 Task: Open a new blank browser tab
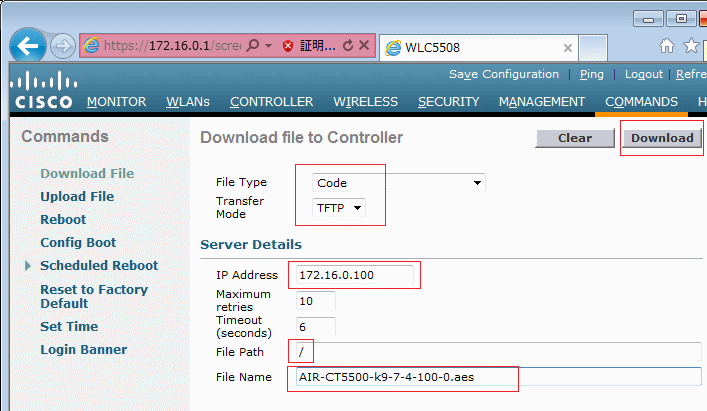[x=593, y=48]
